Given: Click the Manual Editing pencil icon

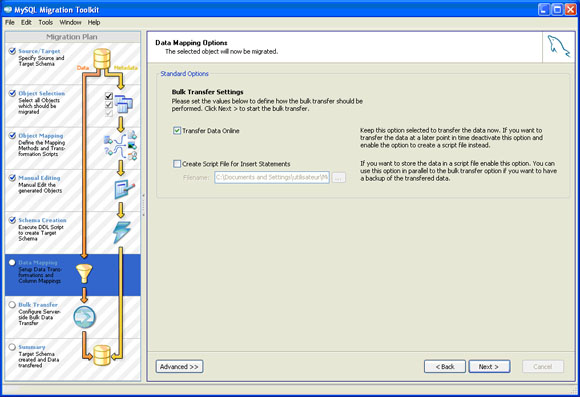Looking at the screenshot, I should (x=125, y=189).
